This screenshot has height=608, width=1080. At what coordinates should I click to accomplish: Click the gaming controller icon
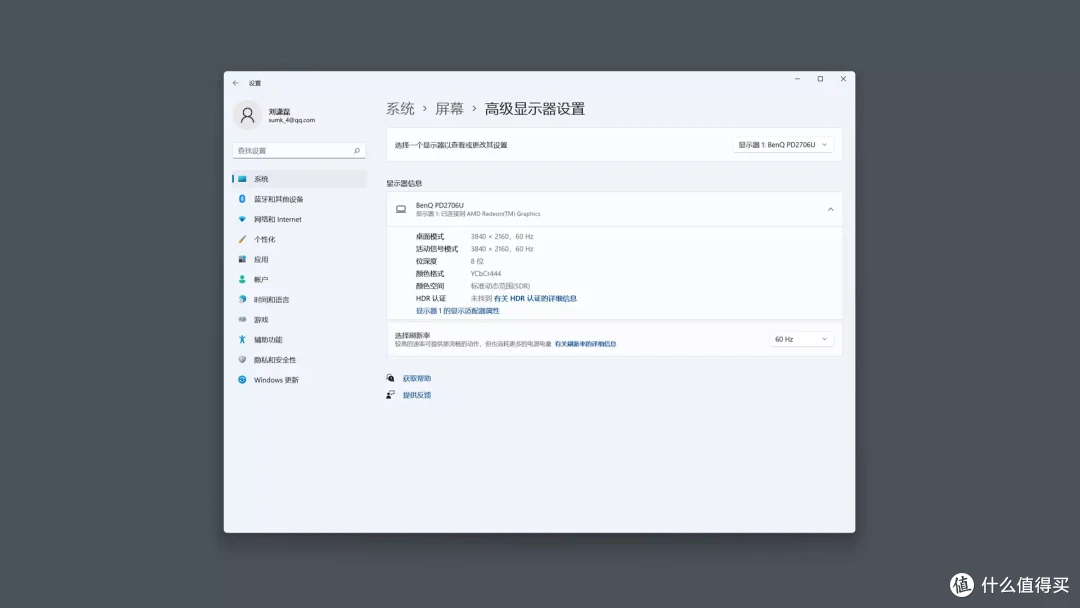click(242, 319)
